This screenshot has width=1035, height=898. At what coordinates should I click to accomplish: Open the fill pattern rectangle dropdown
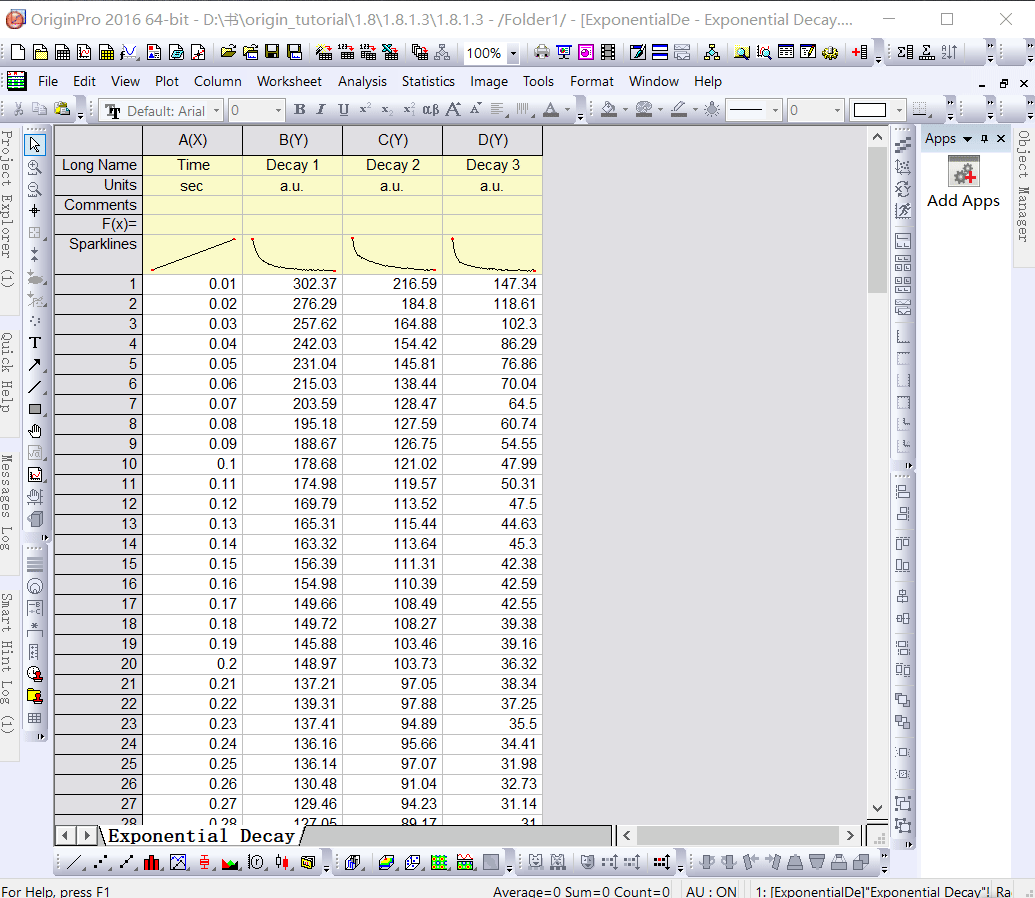coord(898,111)
